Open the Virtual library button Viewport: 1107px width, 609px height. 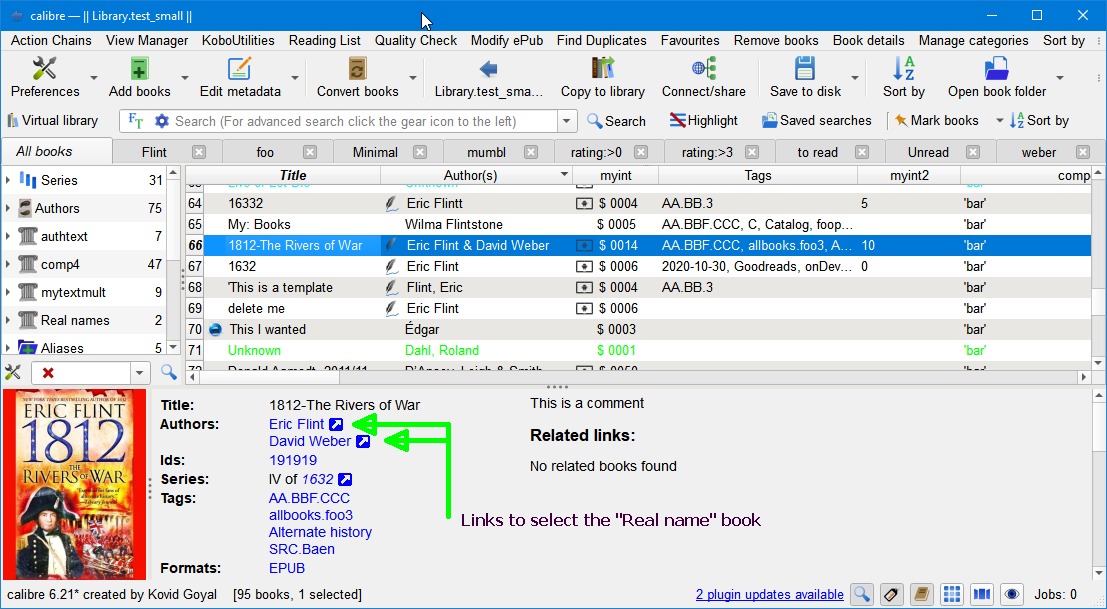coord(52,121)
